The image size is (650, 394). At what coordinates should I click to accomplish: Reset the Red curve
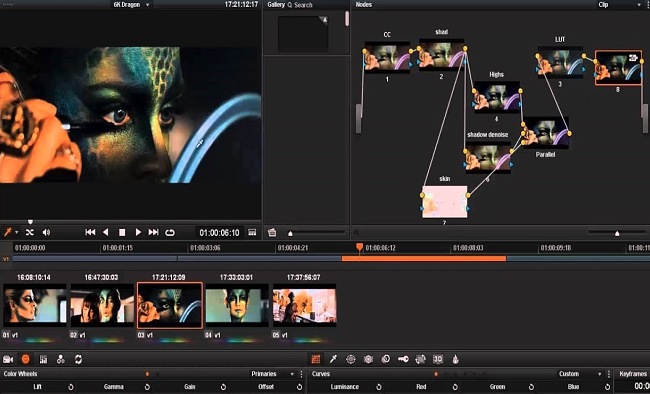click(x=455, y=387)
